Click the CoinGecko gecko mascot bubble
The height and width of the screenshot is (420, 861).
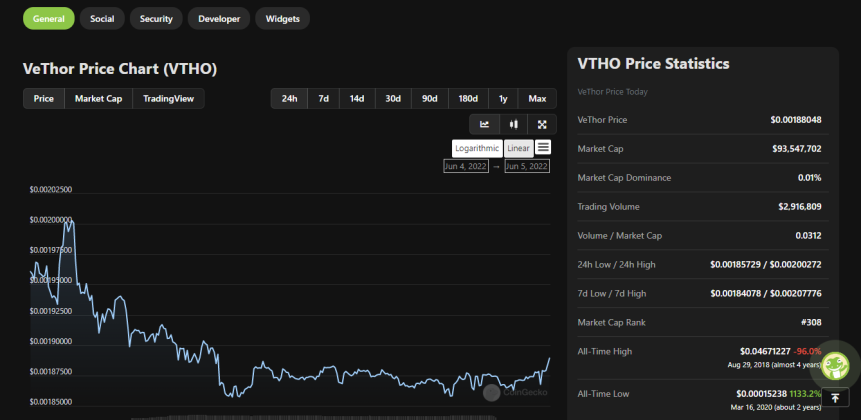838,363
